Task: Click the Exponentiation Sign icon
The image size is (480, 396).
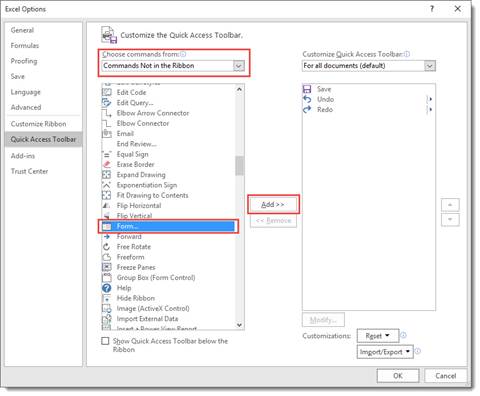Action: 107,185
